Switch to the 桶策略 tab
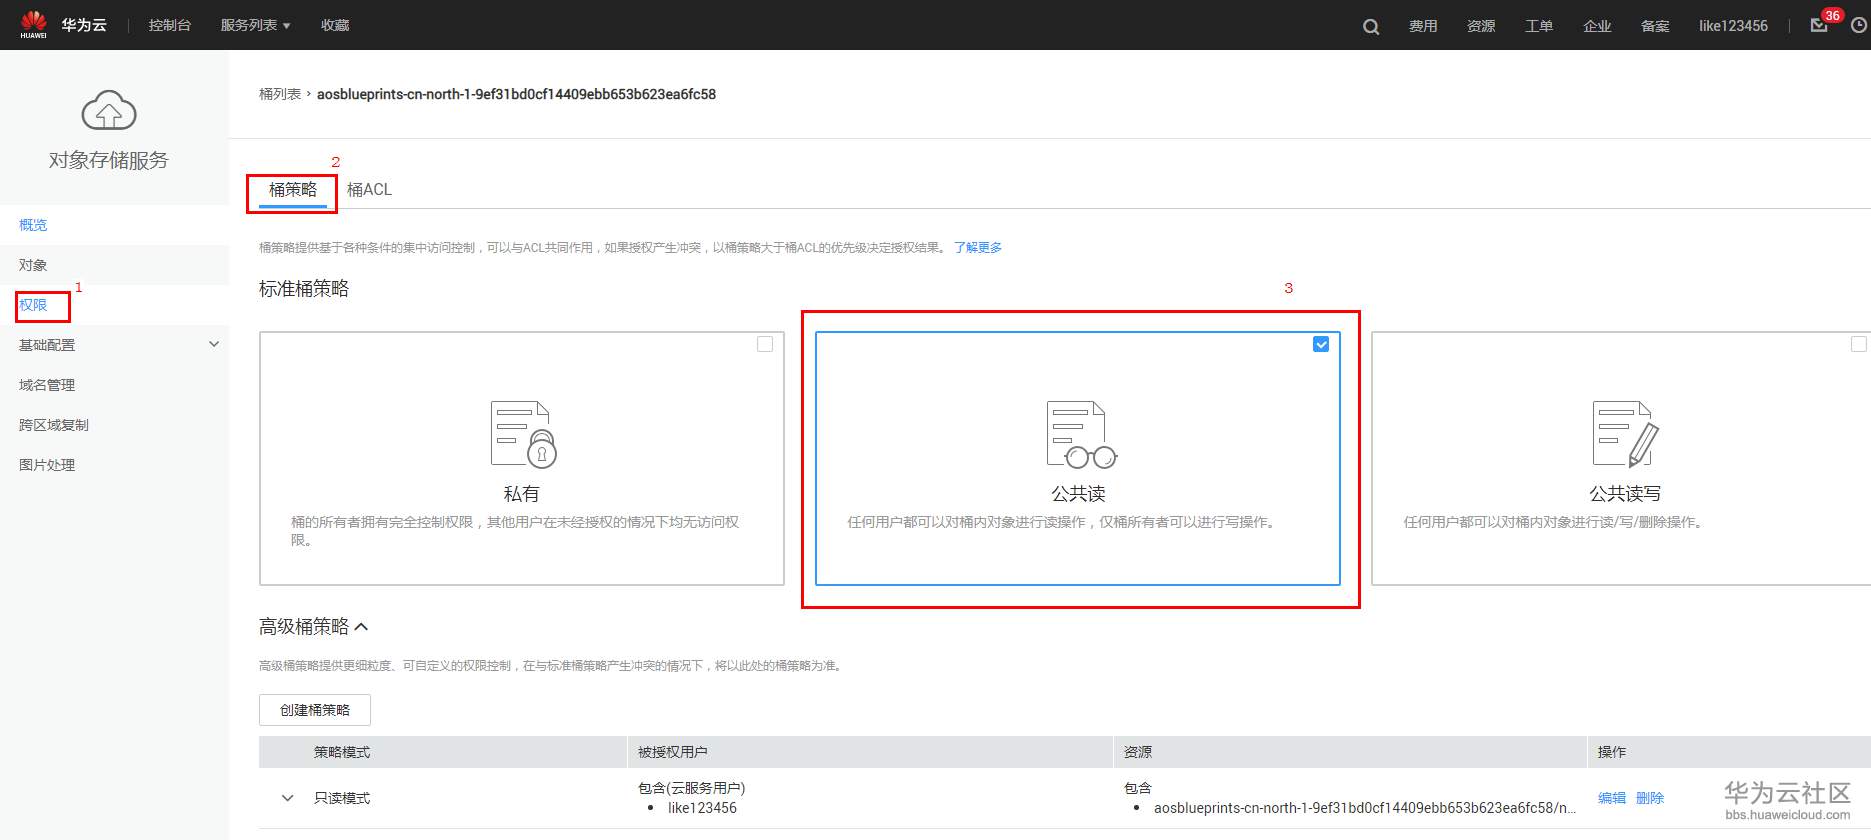This screenshot has width=1871, height=840. [x=293, y=189]
